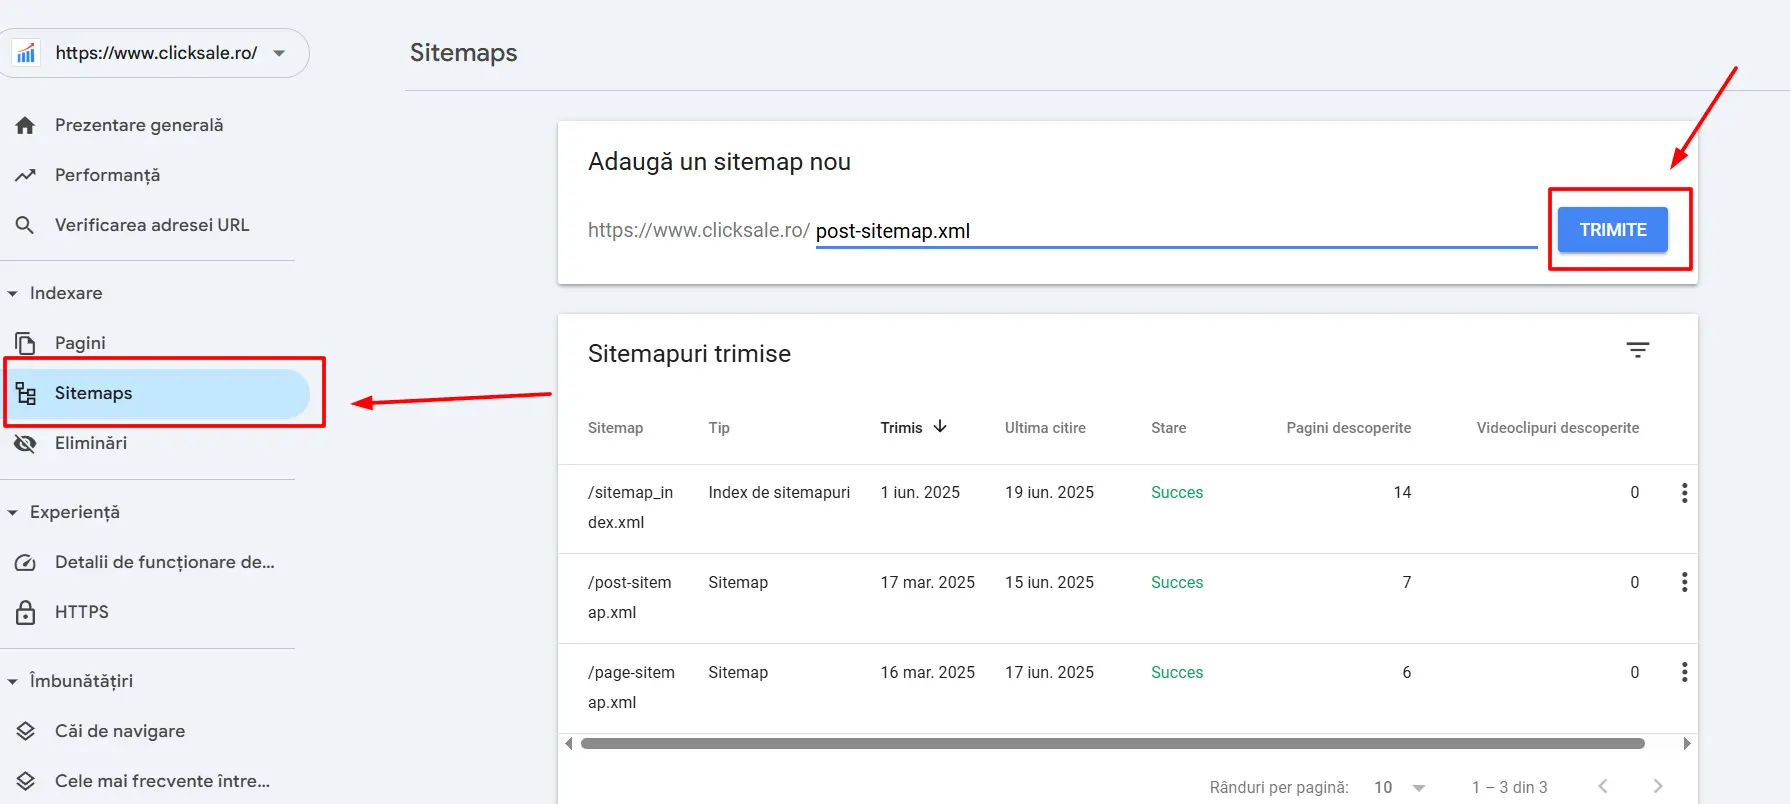Open the three-dot menu for the /post-sitemap.xml row

pyautogui.click(x=1684, y=583)
